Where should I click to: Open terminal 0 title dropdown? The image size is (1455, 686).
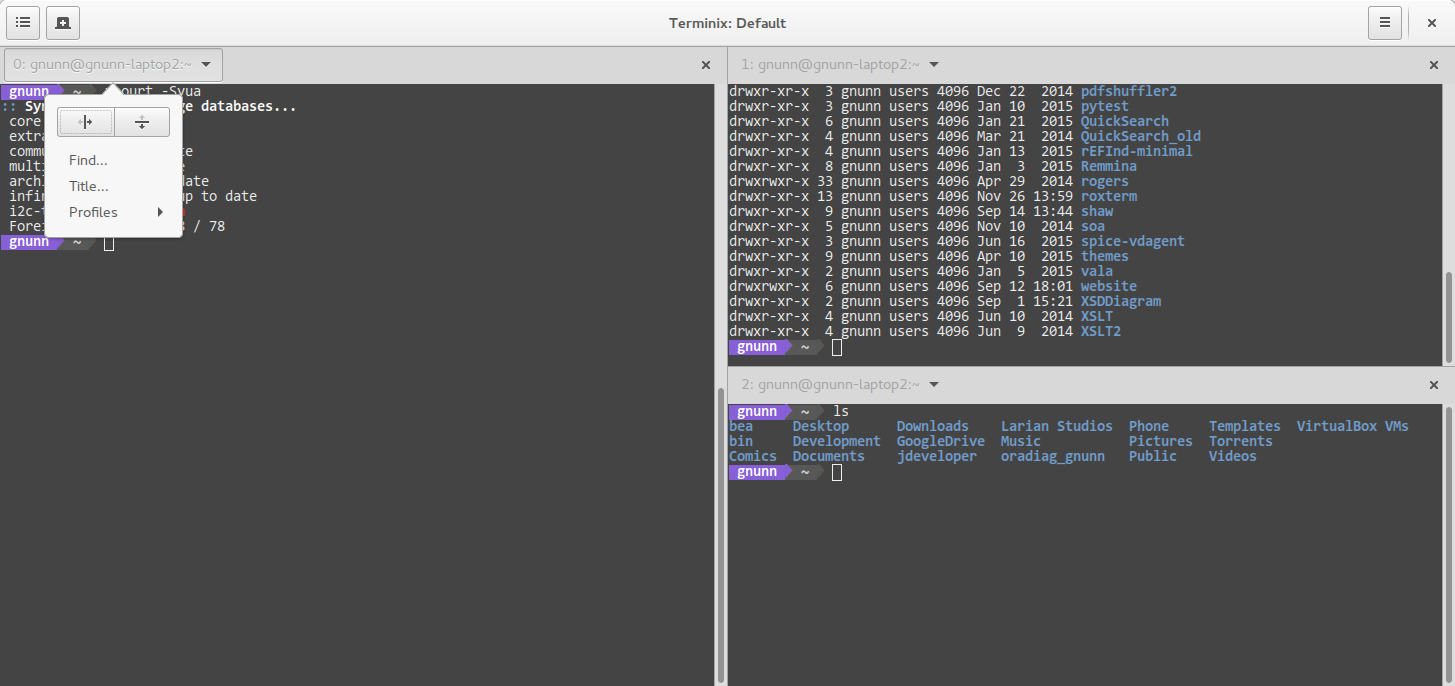point(113,65)
